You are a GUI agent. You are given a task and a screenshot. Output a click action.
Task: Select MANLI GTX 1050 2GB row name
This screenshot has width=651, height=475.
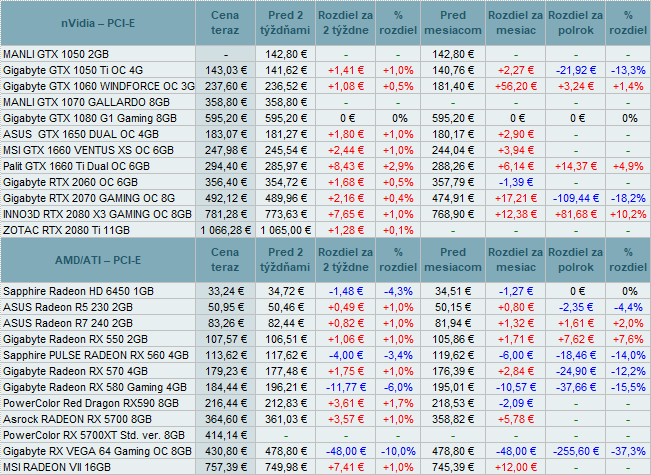pyautogui.click(x=56, y=54)
